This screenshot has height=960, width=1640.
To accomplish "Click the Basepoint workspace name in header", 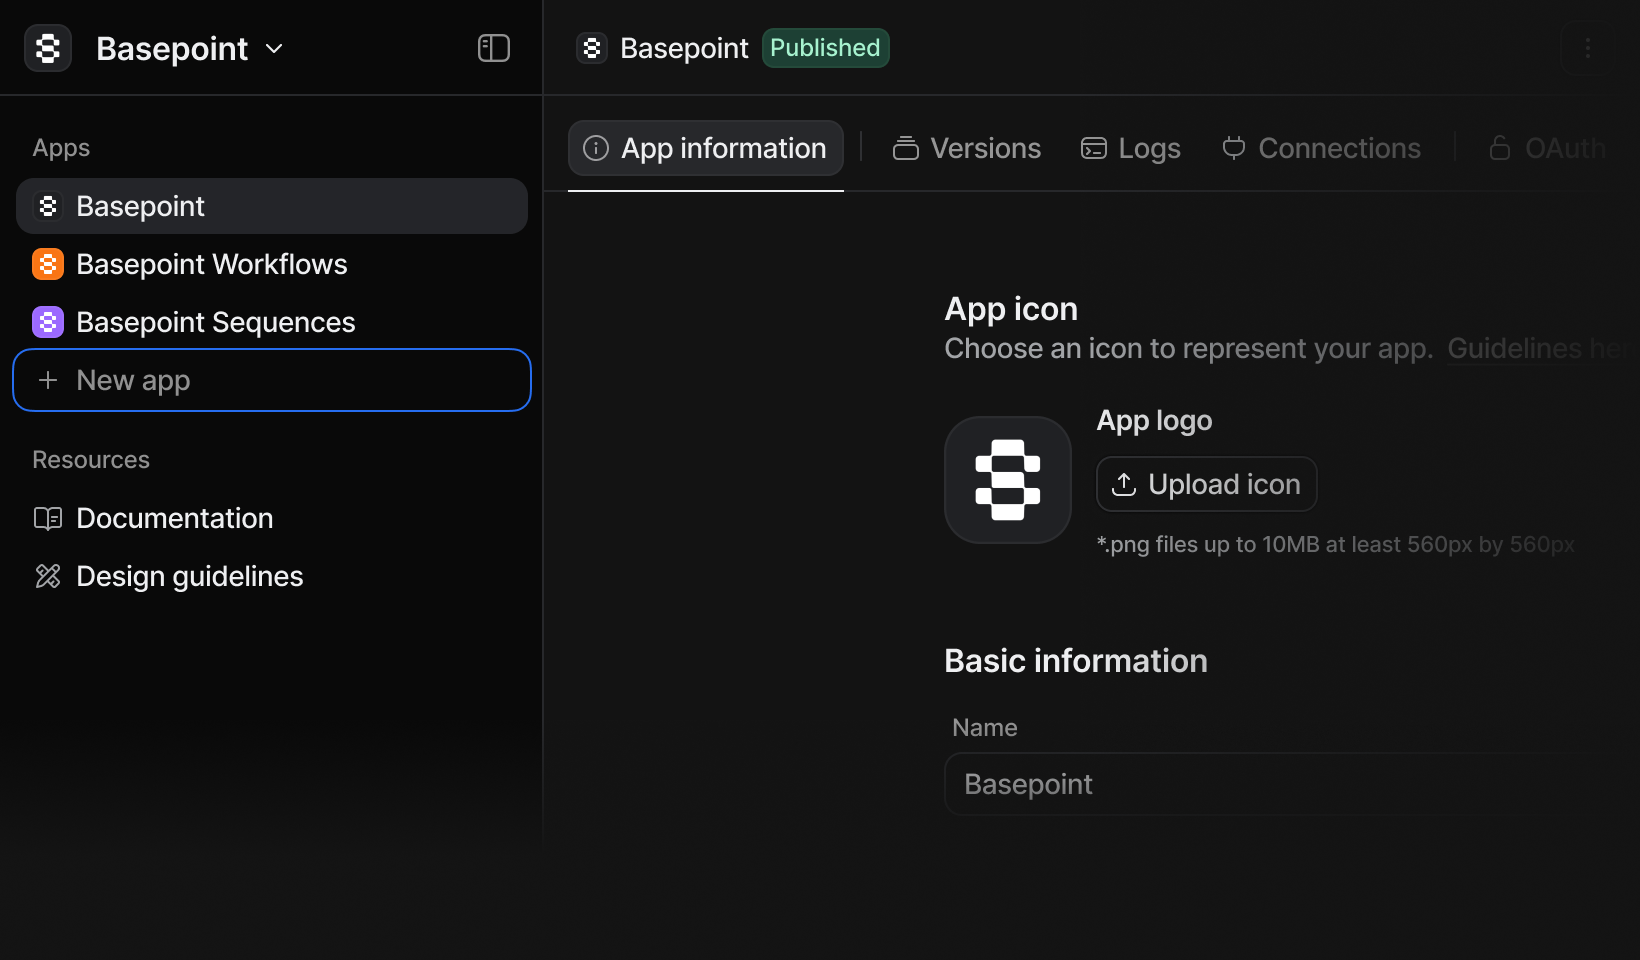I will tap(172, 48).
